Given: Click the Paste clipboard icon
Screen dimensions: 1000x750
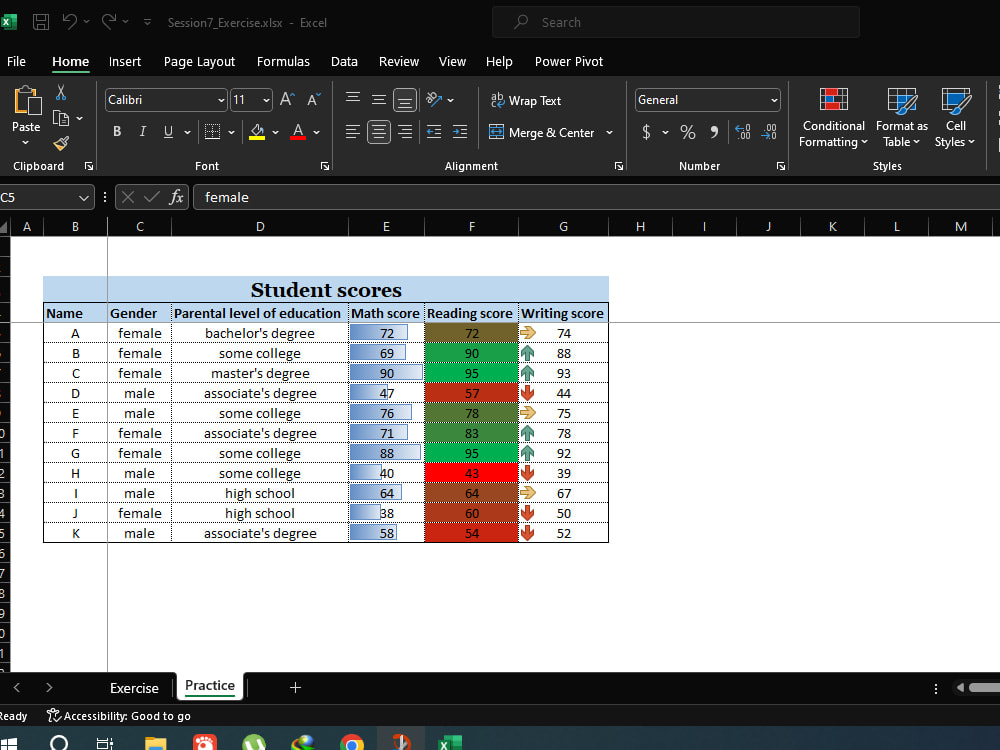Looking at the screenshot, I should click(x=27, y=101).
